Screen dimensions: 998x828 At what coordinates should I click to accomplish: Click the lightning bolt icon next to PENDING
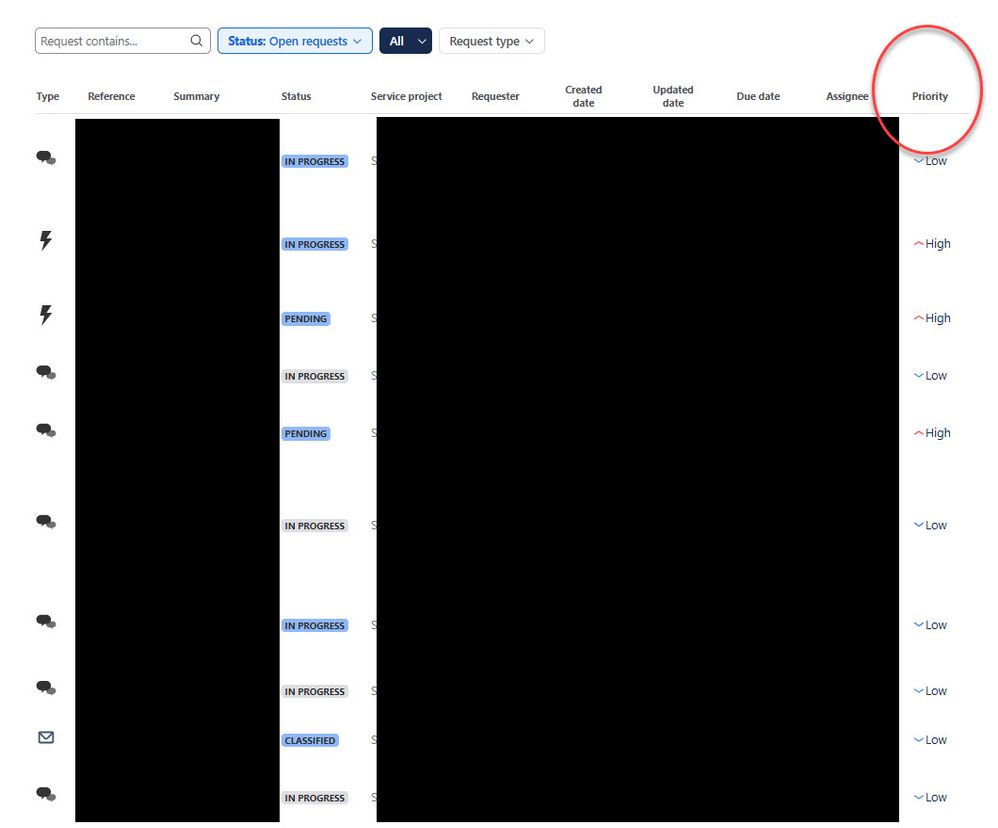click(45, 314)
